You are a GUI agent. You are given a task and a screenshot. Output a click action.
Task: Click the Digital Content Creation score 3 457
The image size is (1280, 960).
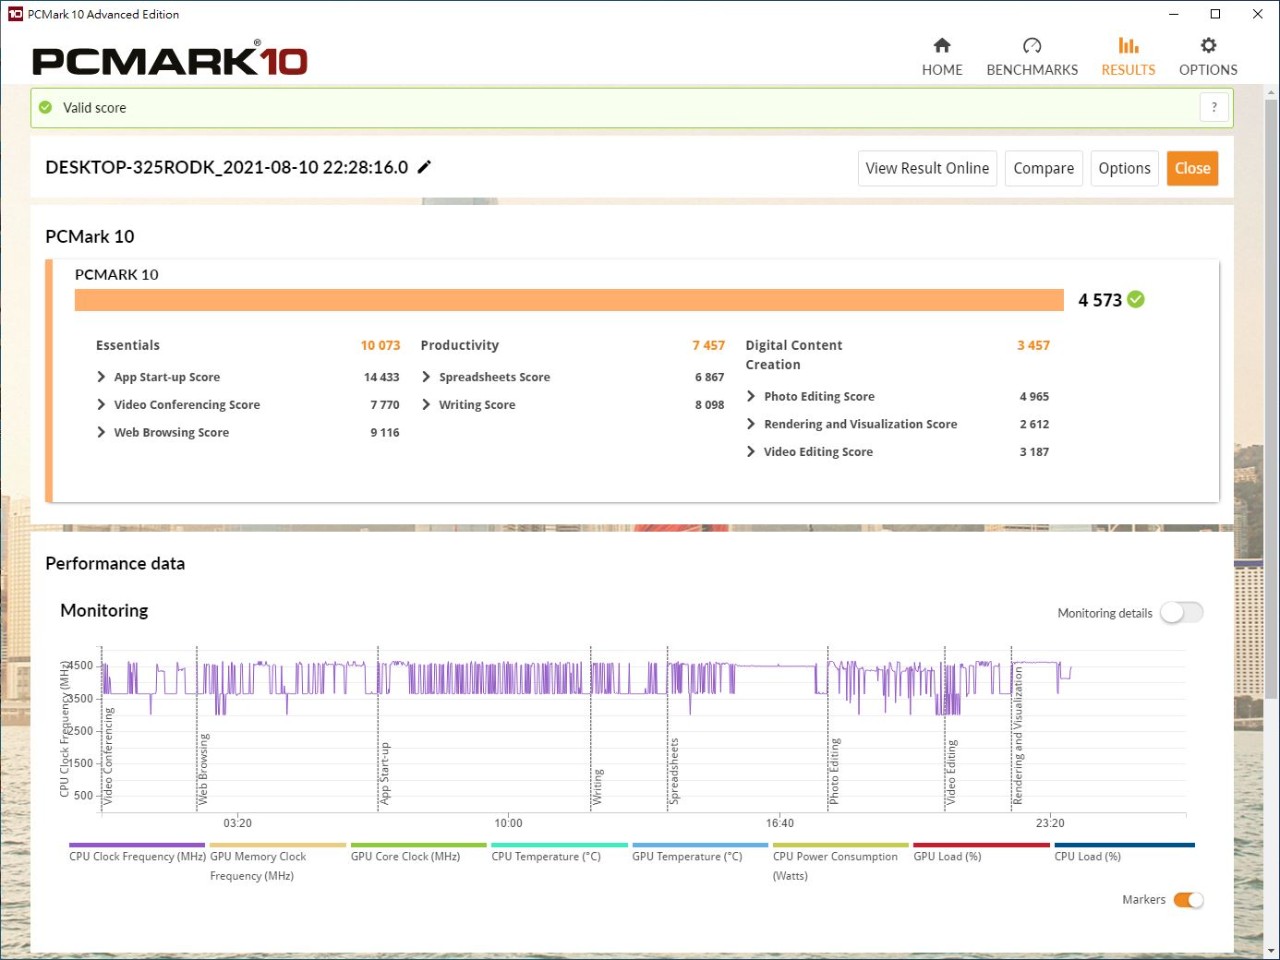point(1033,345)
